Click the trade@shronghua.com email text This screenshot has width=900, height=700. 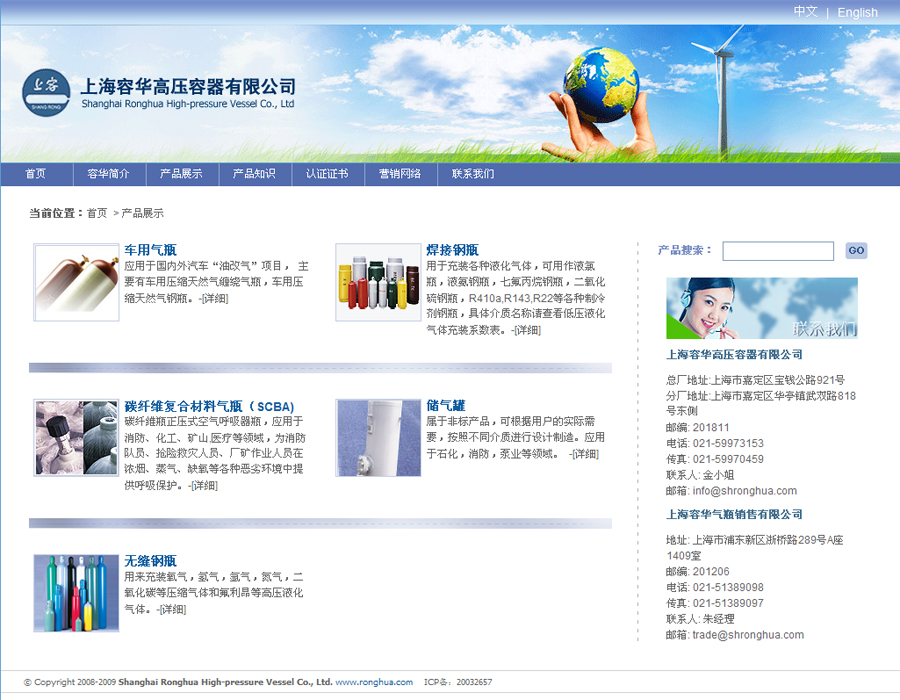point(748,635)
